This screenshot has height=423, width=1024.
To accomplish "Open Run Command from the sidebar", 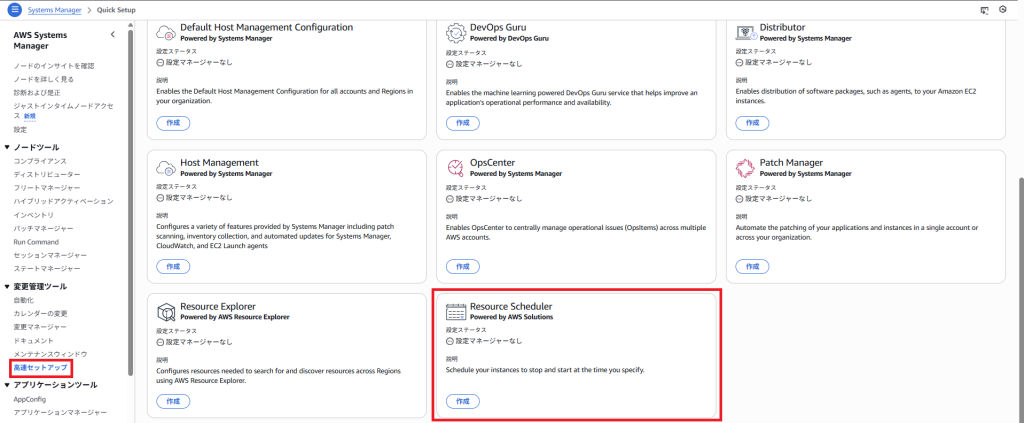I will pyautogui.click(x=36, y=242).
